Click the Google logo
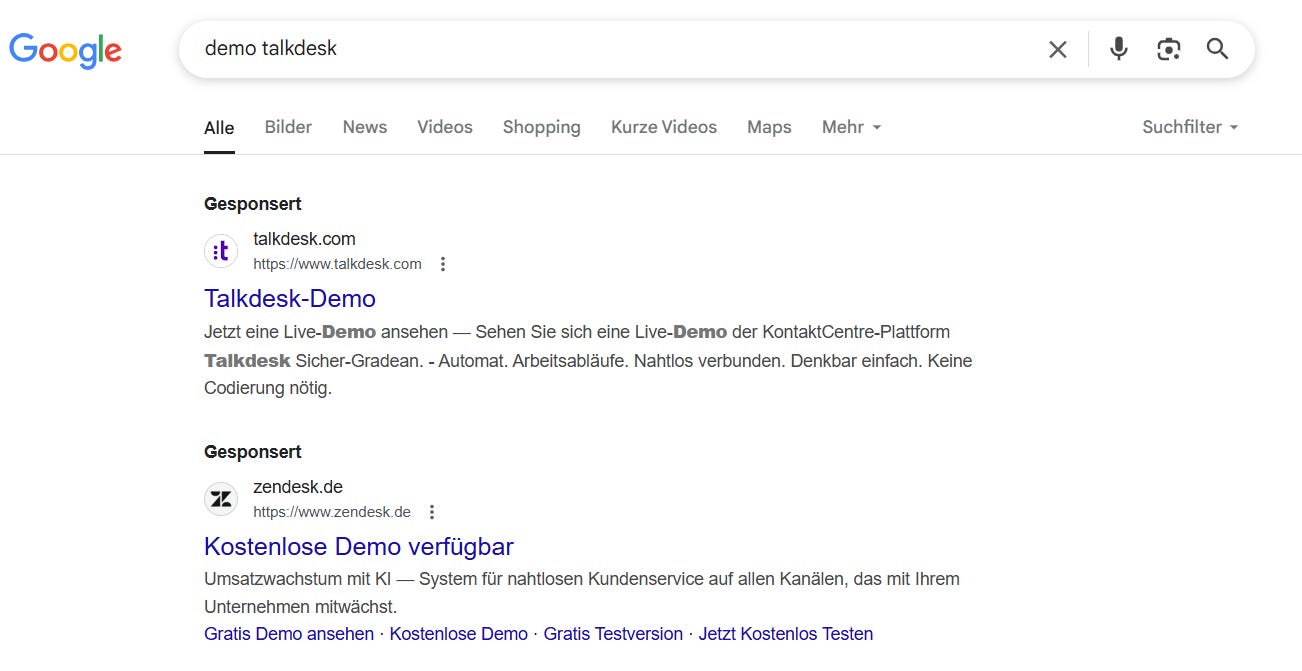Viewport: 1302px width, 671px height. tap(65, 49)
